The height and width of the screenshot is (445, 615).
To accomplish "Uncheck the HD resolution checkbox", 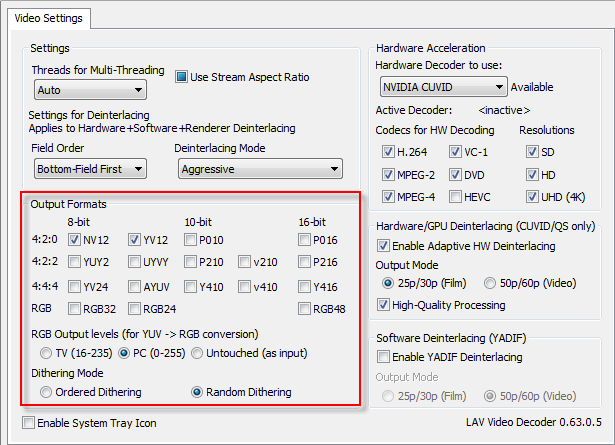I will 532,174.
